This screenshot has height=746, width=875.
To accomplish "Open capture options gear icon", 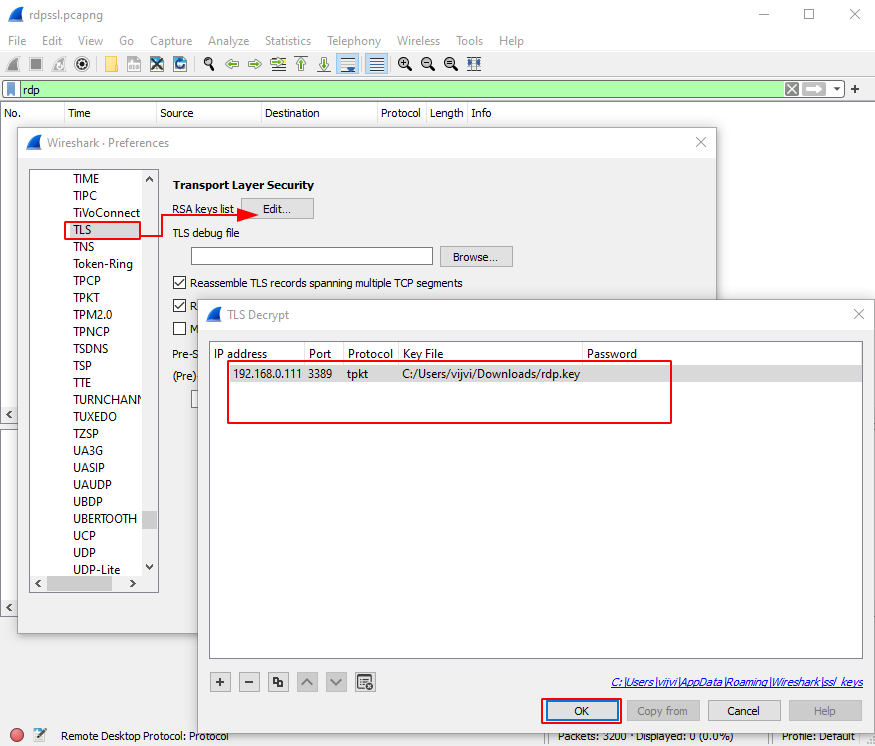I will point(81,64).
